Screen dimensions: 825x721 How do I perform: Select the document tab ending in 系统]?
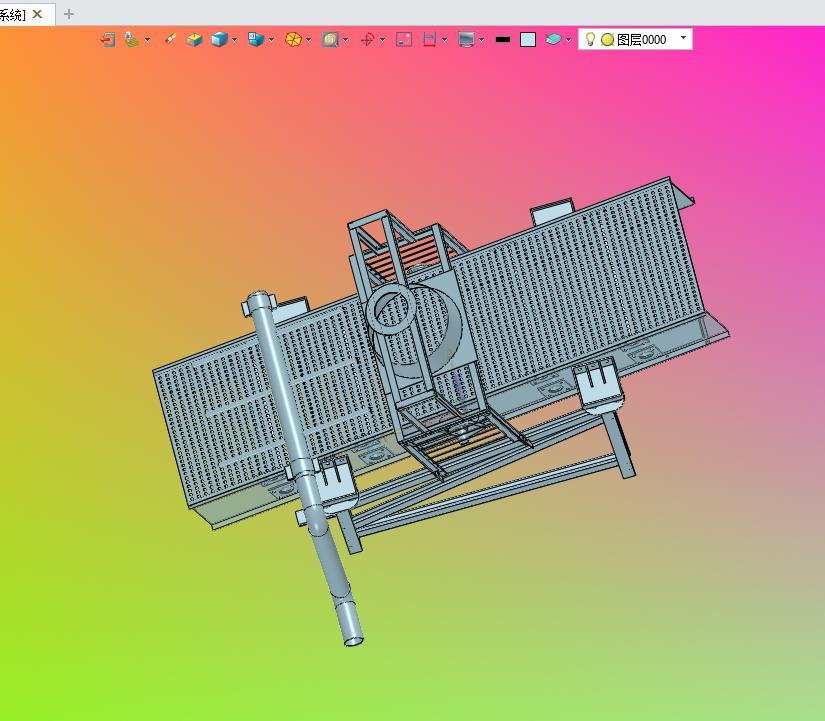click(x=12, y=14)
